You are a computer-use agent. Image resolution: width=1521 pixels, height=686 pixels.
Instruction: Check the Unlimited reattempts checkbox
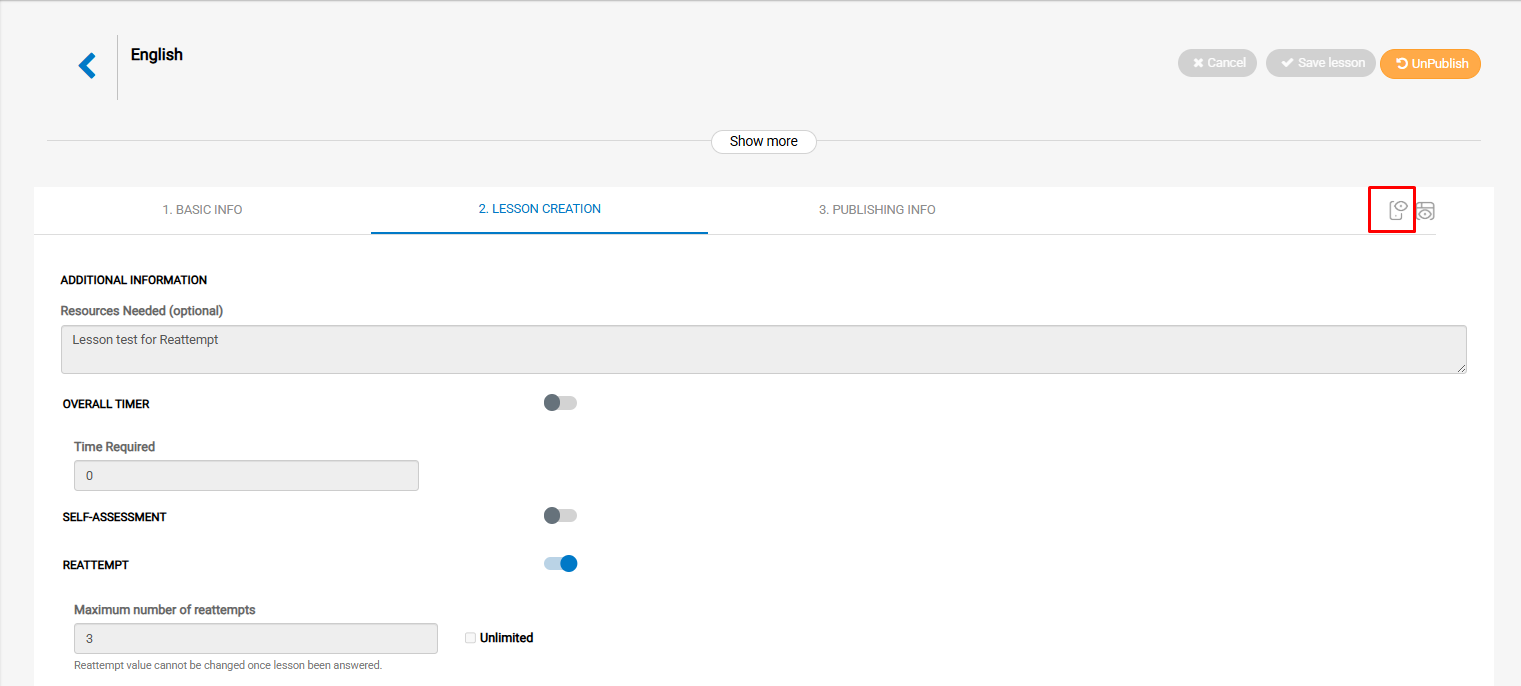click(470, 638)
